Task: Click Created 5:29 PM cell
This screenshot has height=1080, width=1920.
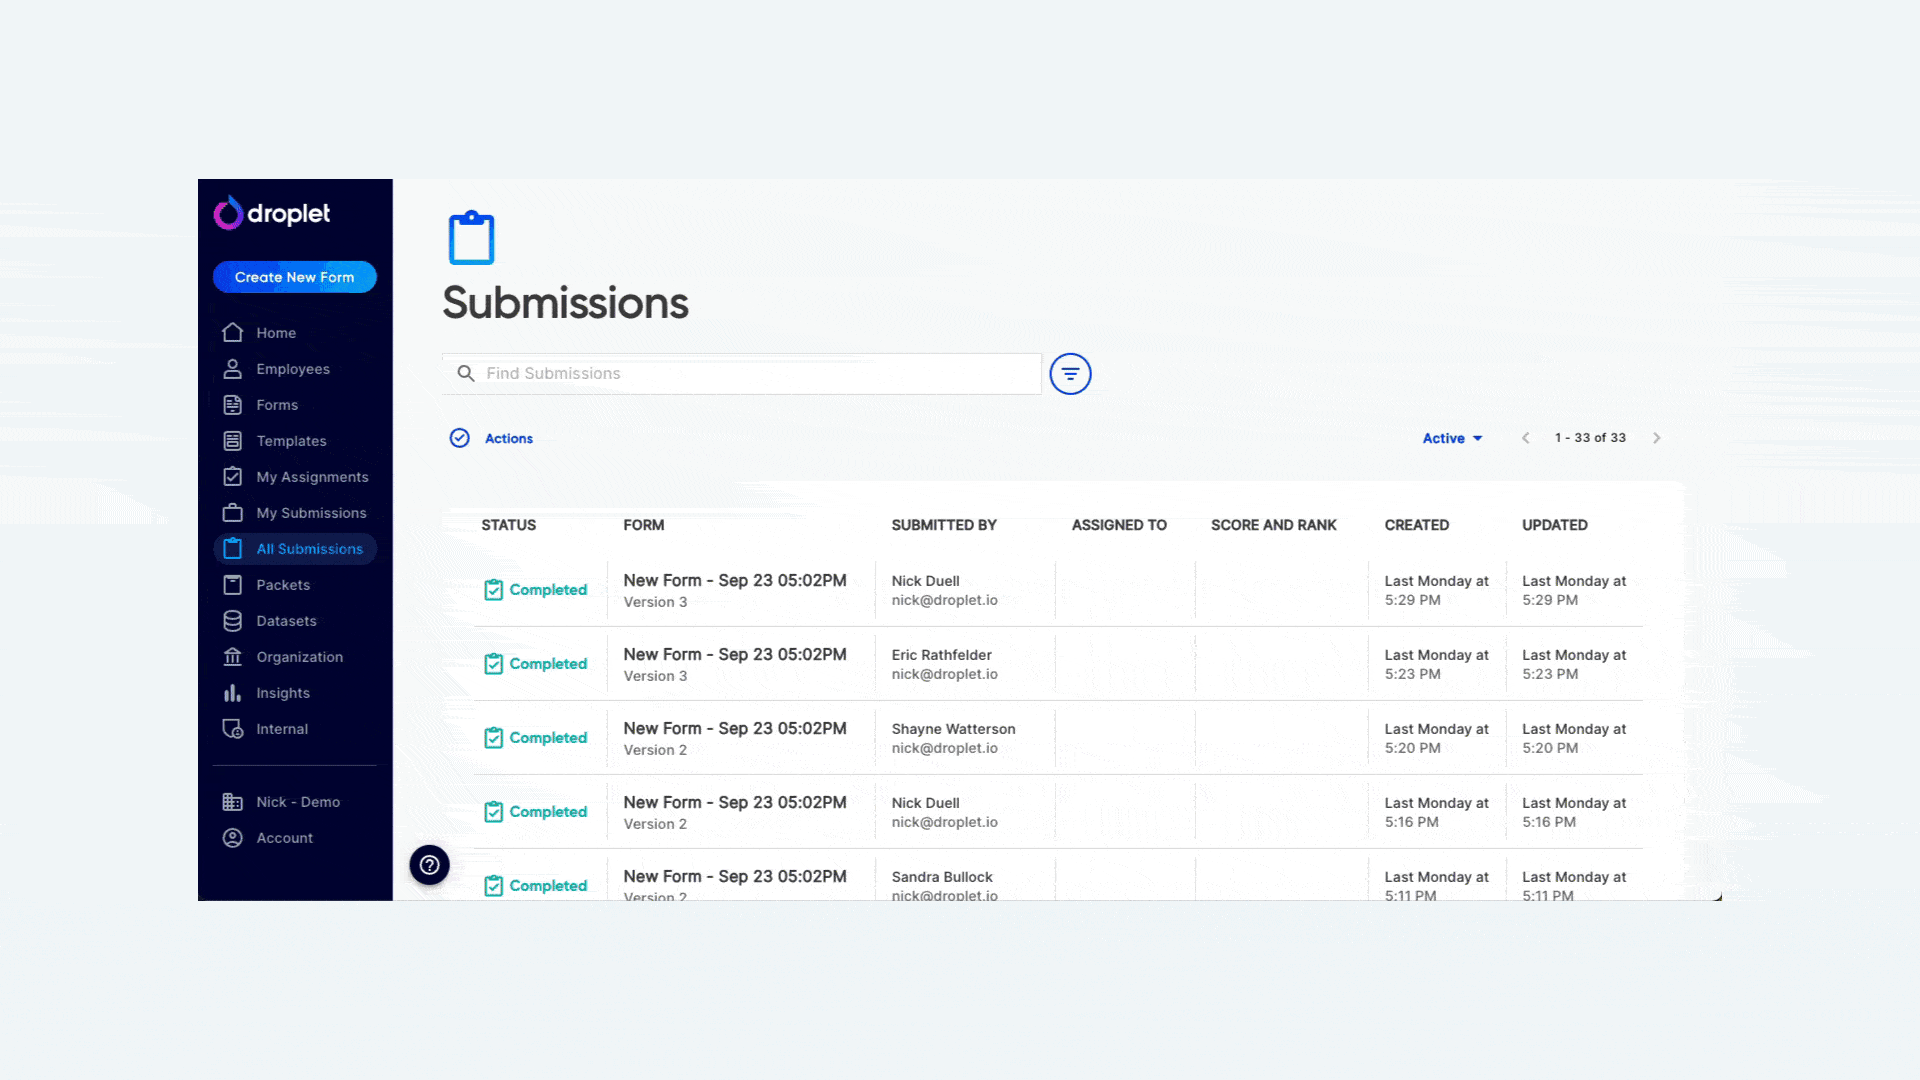Action: (1437, 590)
